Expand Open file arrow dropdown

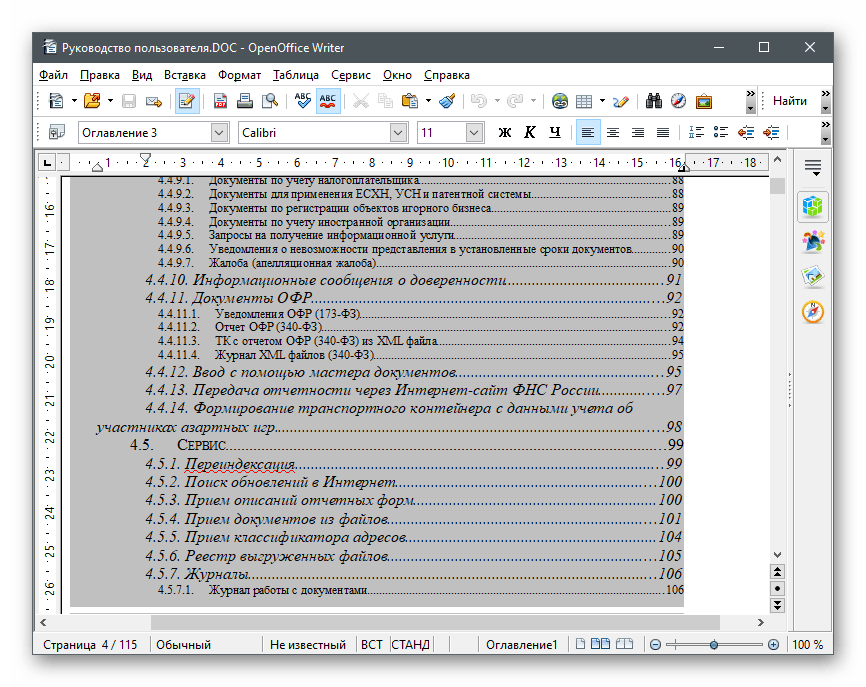(x=110, y=101)
